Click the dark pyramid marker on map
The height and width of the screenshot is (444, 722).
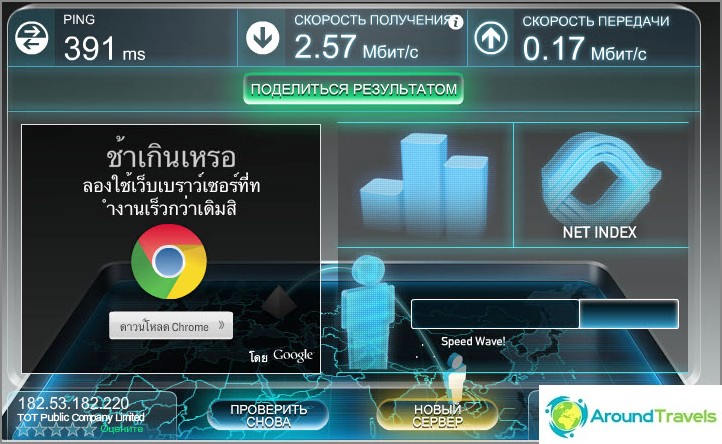279,302
